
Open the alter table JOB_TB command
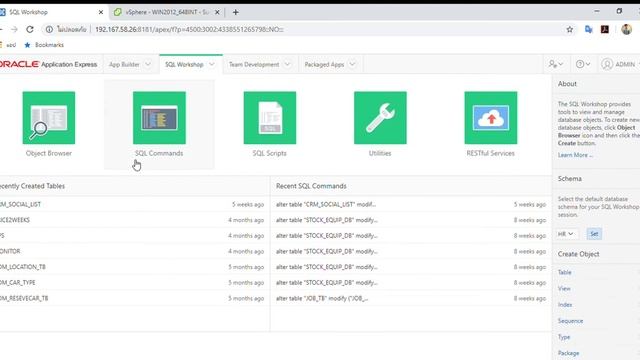[x=322, y=298]
